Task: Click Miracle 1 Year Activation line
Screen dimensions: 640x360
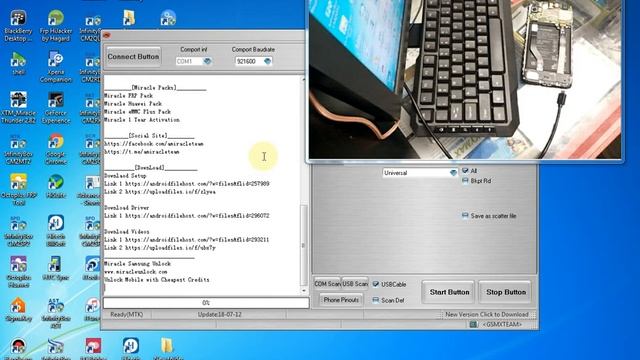Action: pos(142,120)
